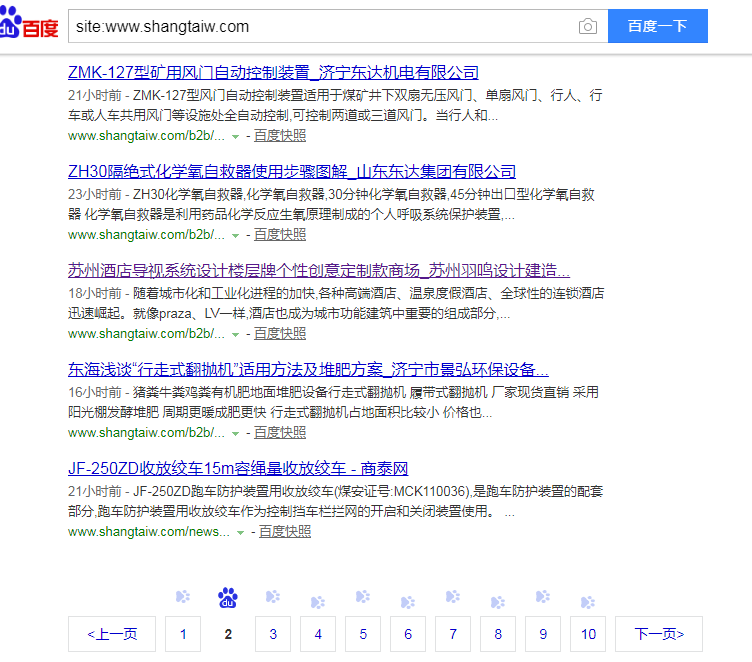Jump to results page 9
The height and width of the screenshot is (662, 752).
click(x=543, y=634)
